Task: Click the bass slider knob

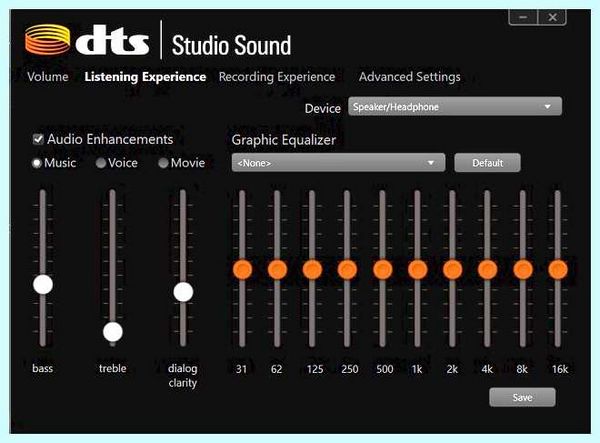Action: [x=43, y=284]
